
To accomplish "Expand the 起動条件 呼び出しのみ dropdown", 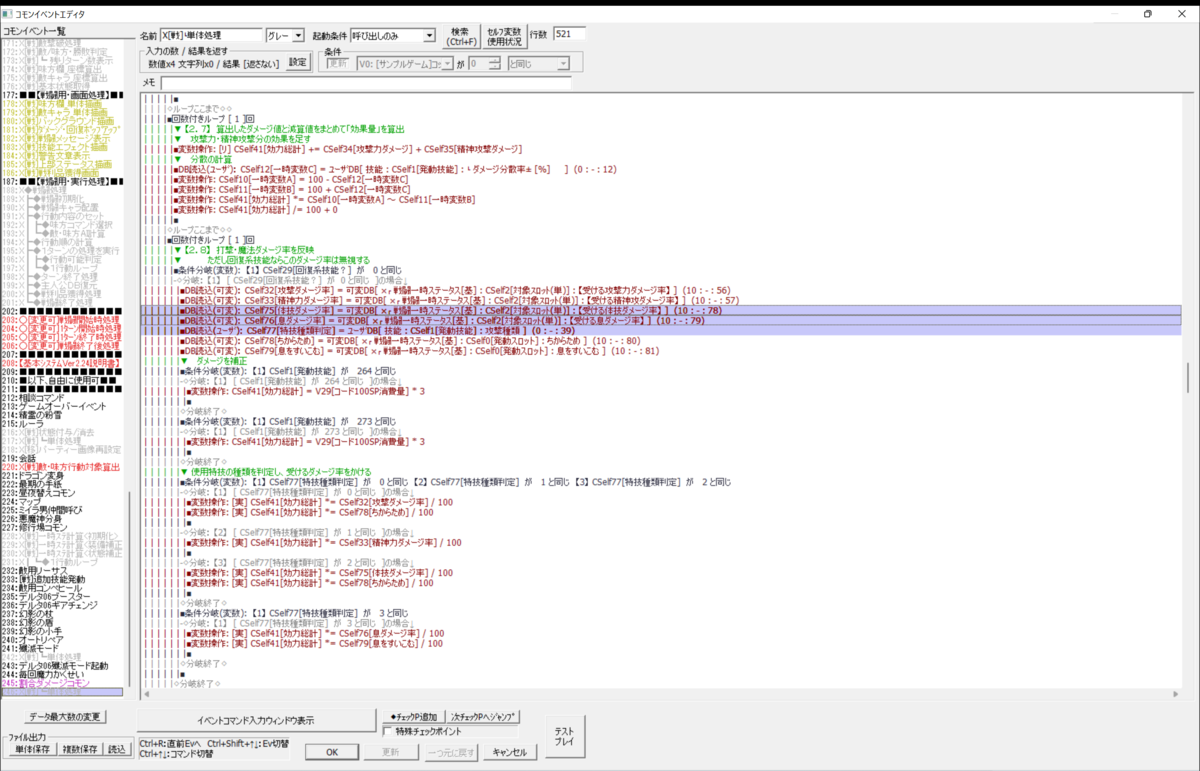I will point(393,35).
